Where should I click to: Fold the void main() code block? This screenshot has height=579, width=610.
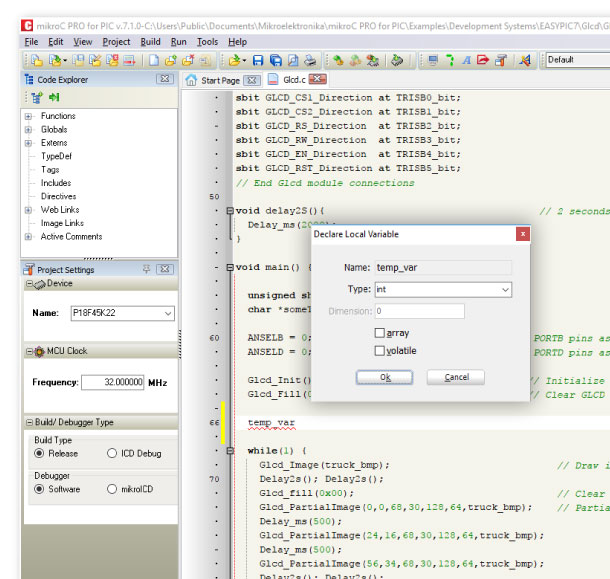pos(230,267)
